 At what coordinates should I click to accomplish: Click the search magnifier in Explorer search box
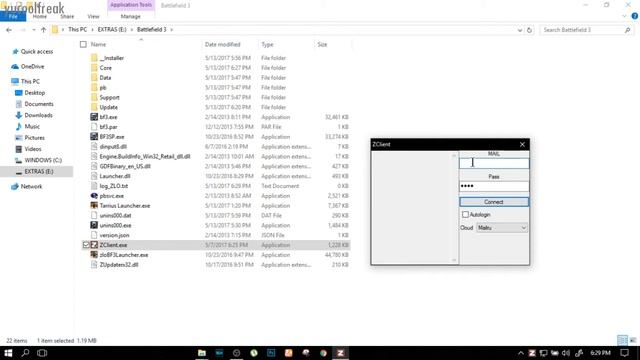click(627, 30)
